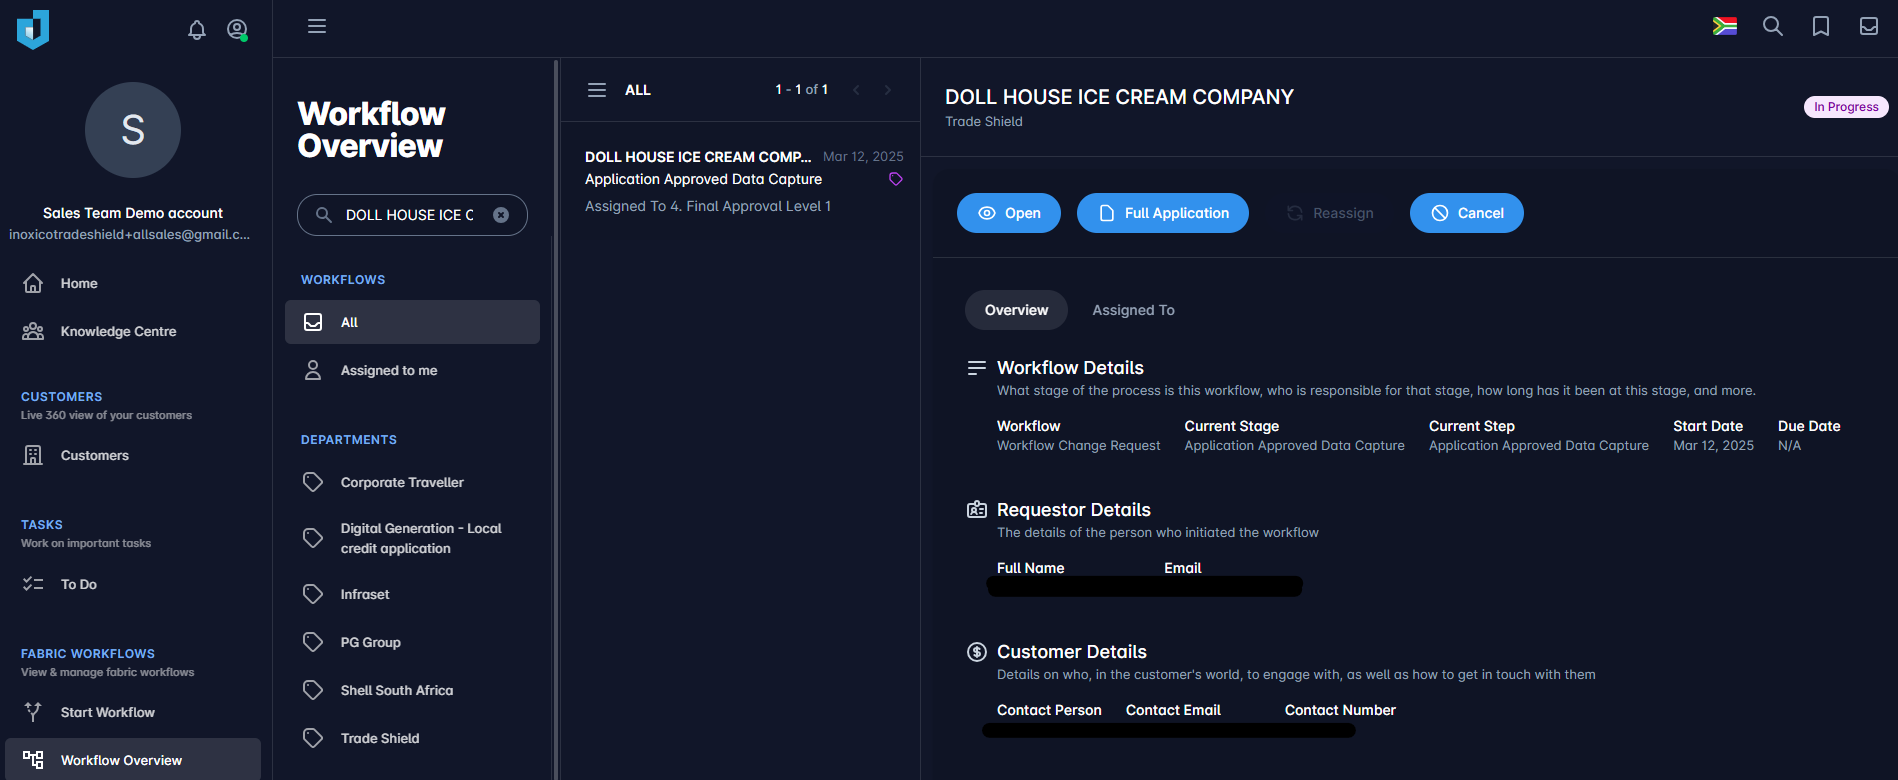Filter by Trade Shield department
The image size is (1898, 780).
(412, 738)
